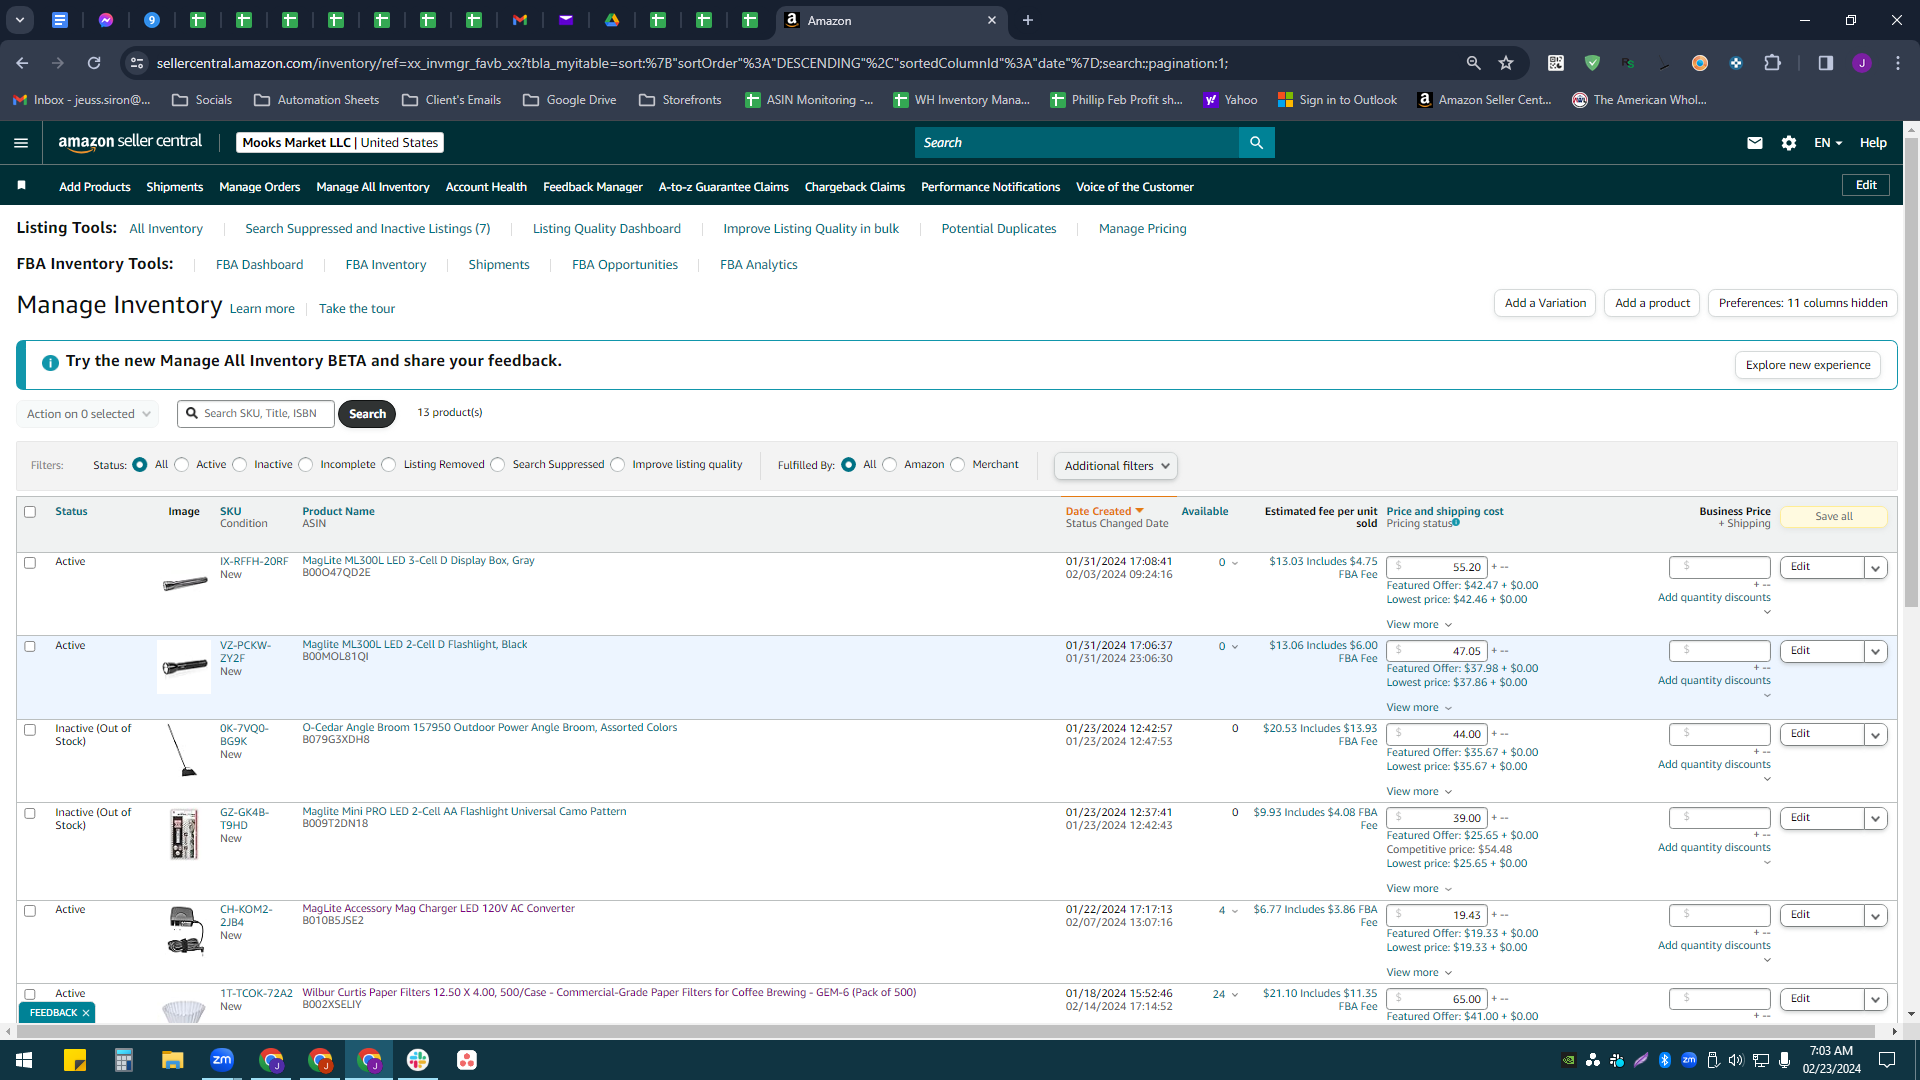Open the Edit dropdown arrow for IX-RFFH-20RF
This screenshot has width=1920, height=1080.
pos(1876,568)
